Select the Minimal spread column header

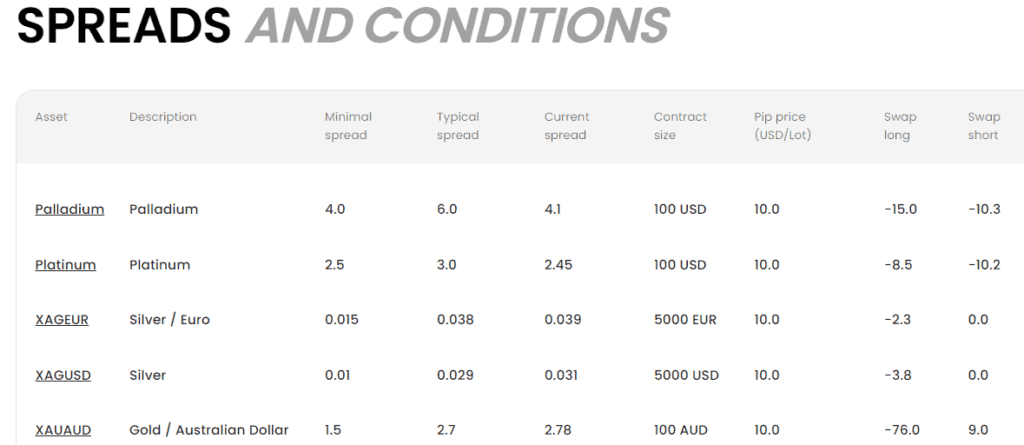[x=348, y=126]
